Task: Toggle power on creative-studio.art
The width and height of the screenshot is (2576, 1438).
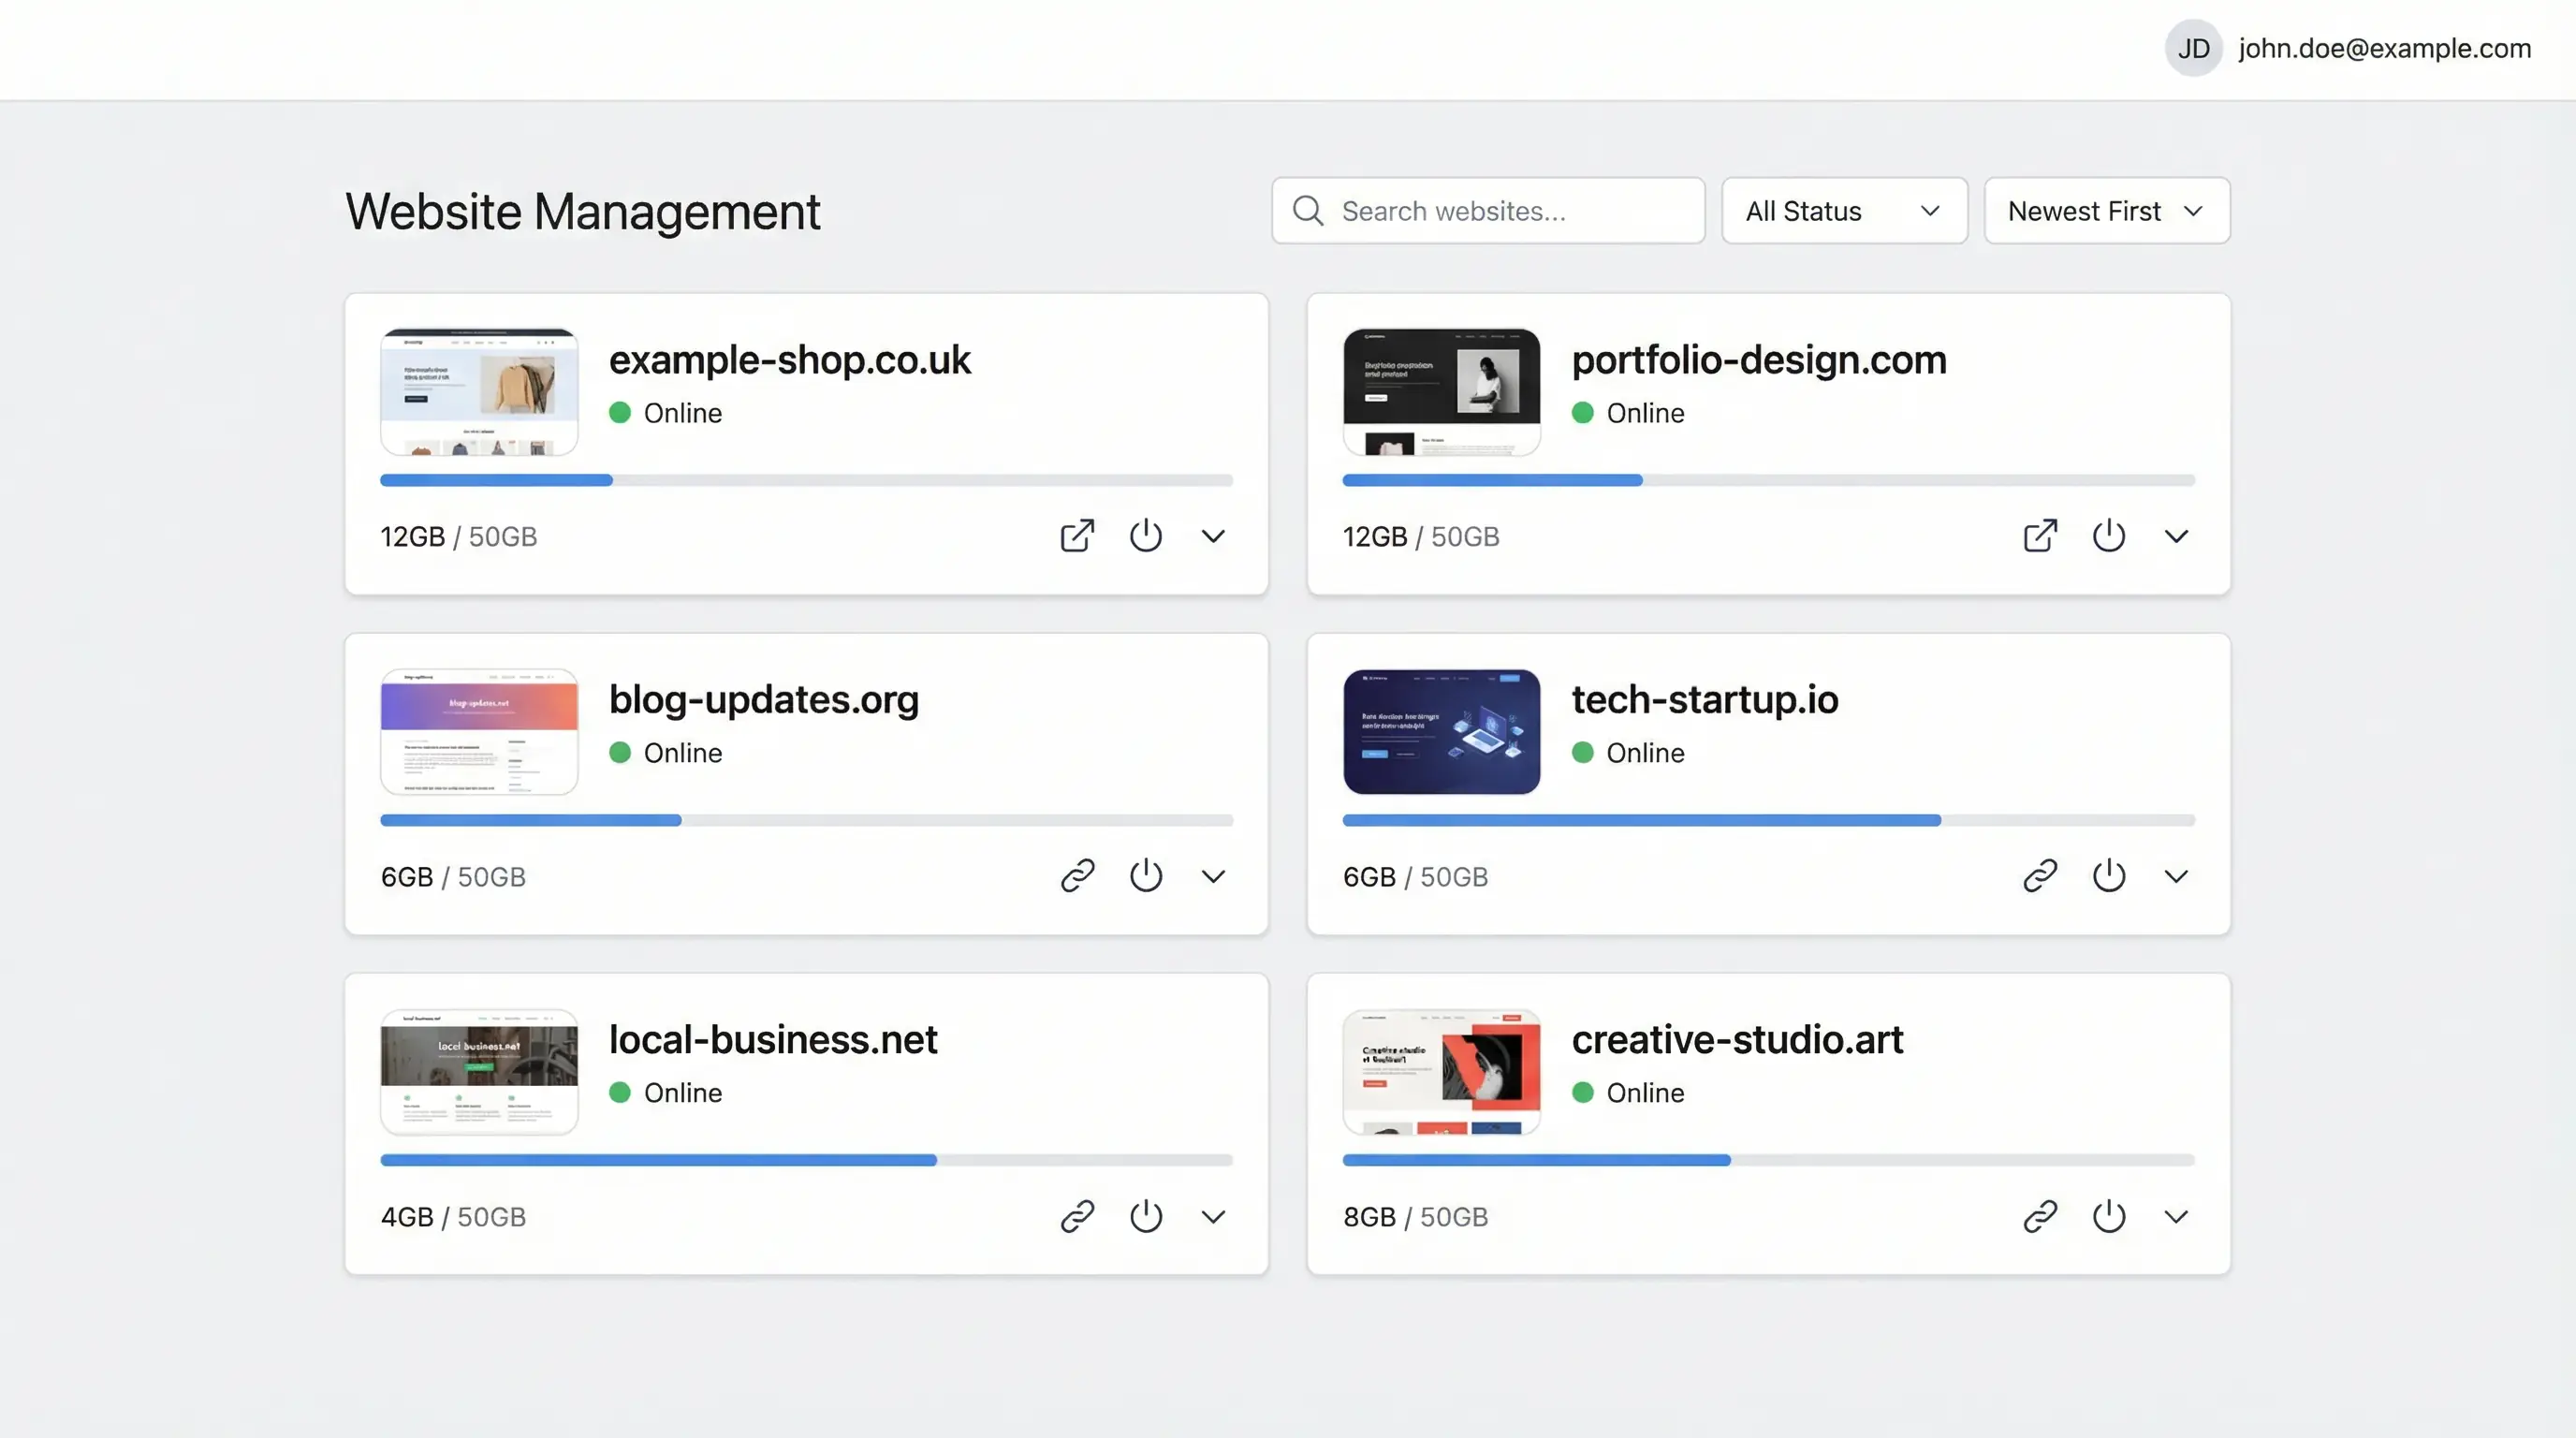Action: 2109,1216
